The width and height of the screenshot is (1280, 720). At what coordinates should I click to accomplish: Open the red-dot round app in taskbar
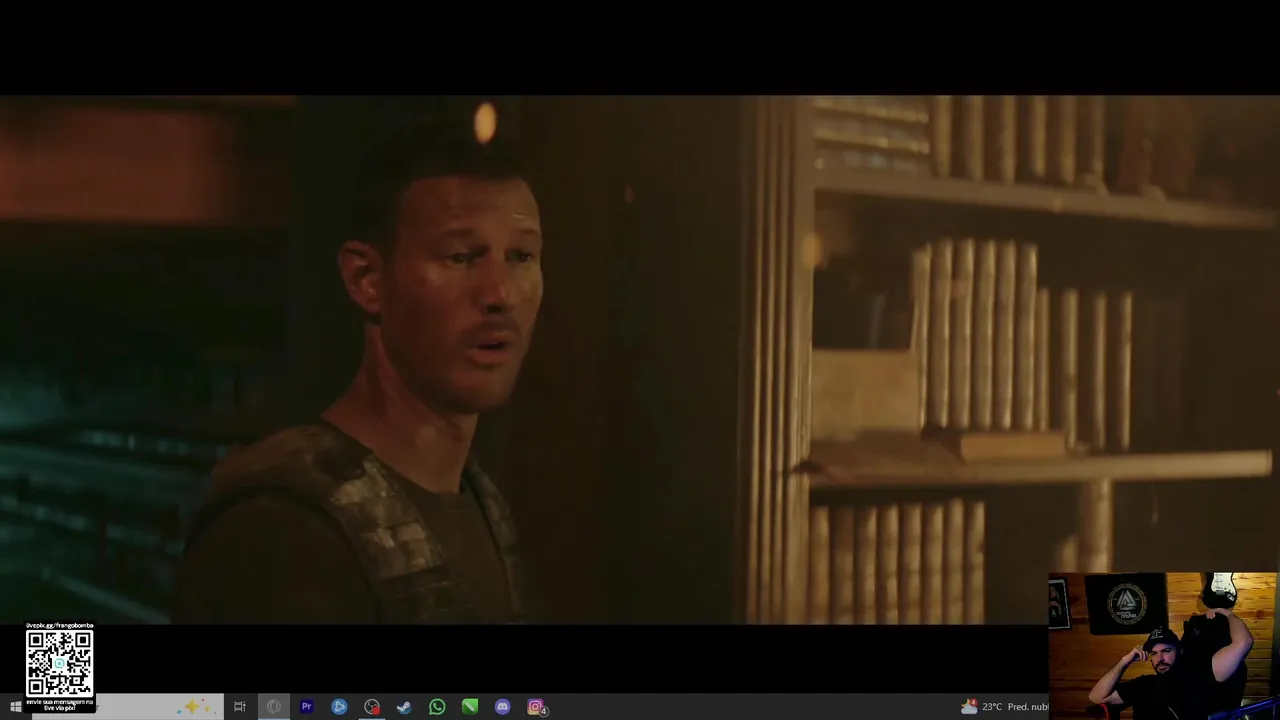pyautogui.click(x=372, y=707)
